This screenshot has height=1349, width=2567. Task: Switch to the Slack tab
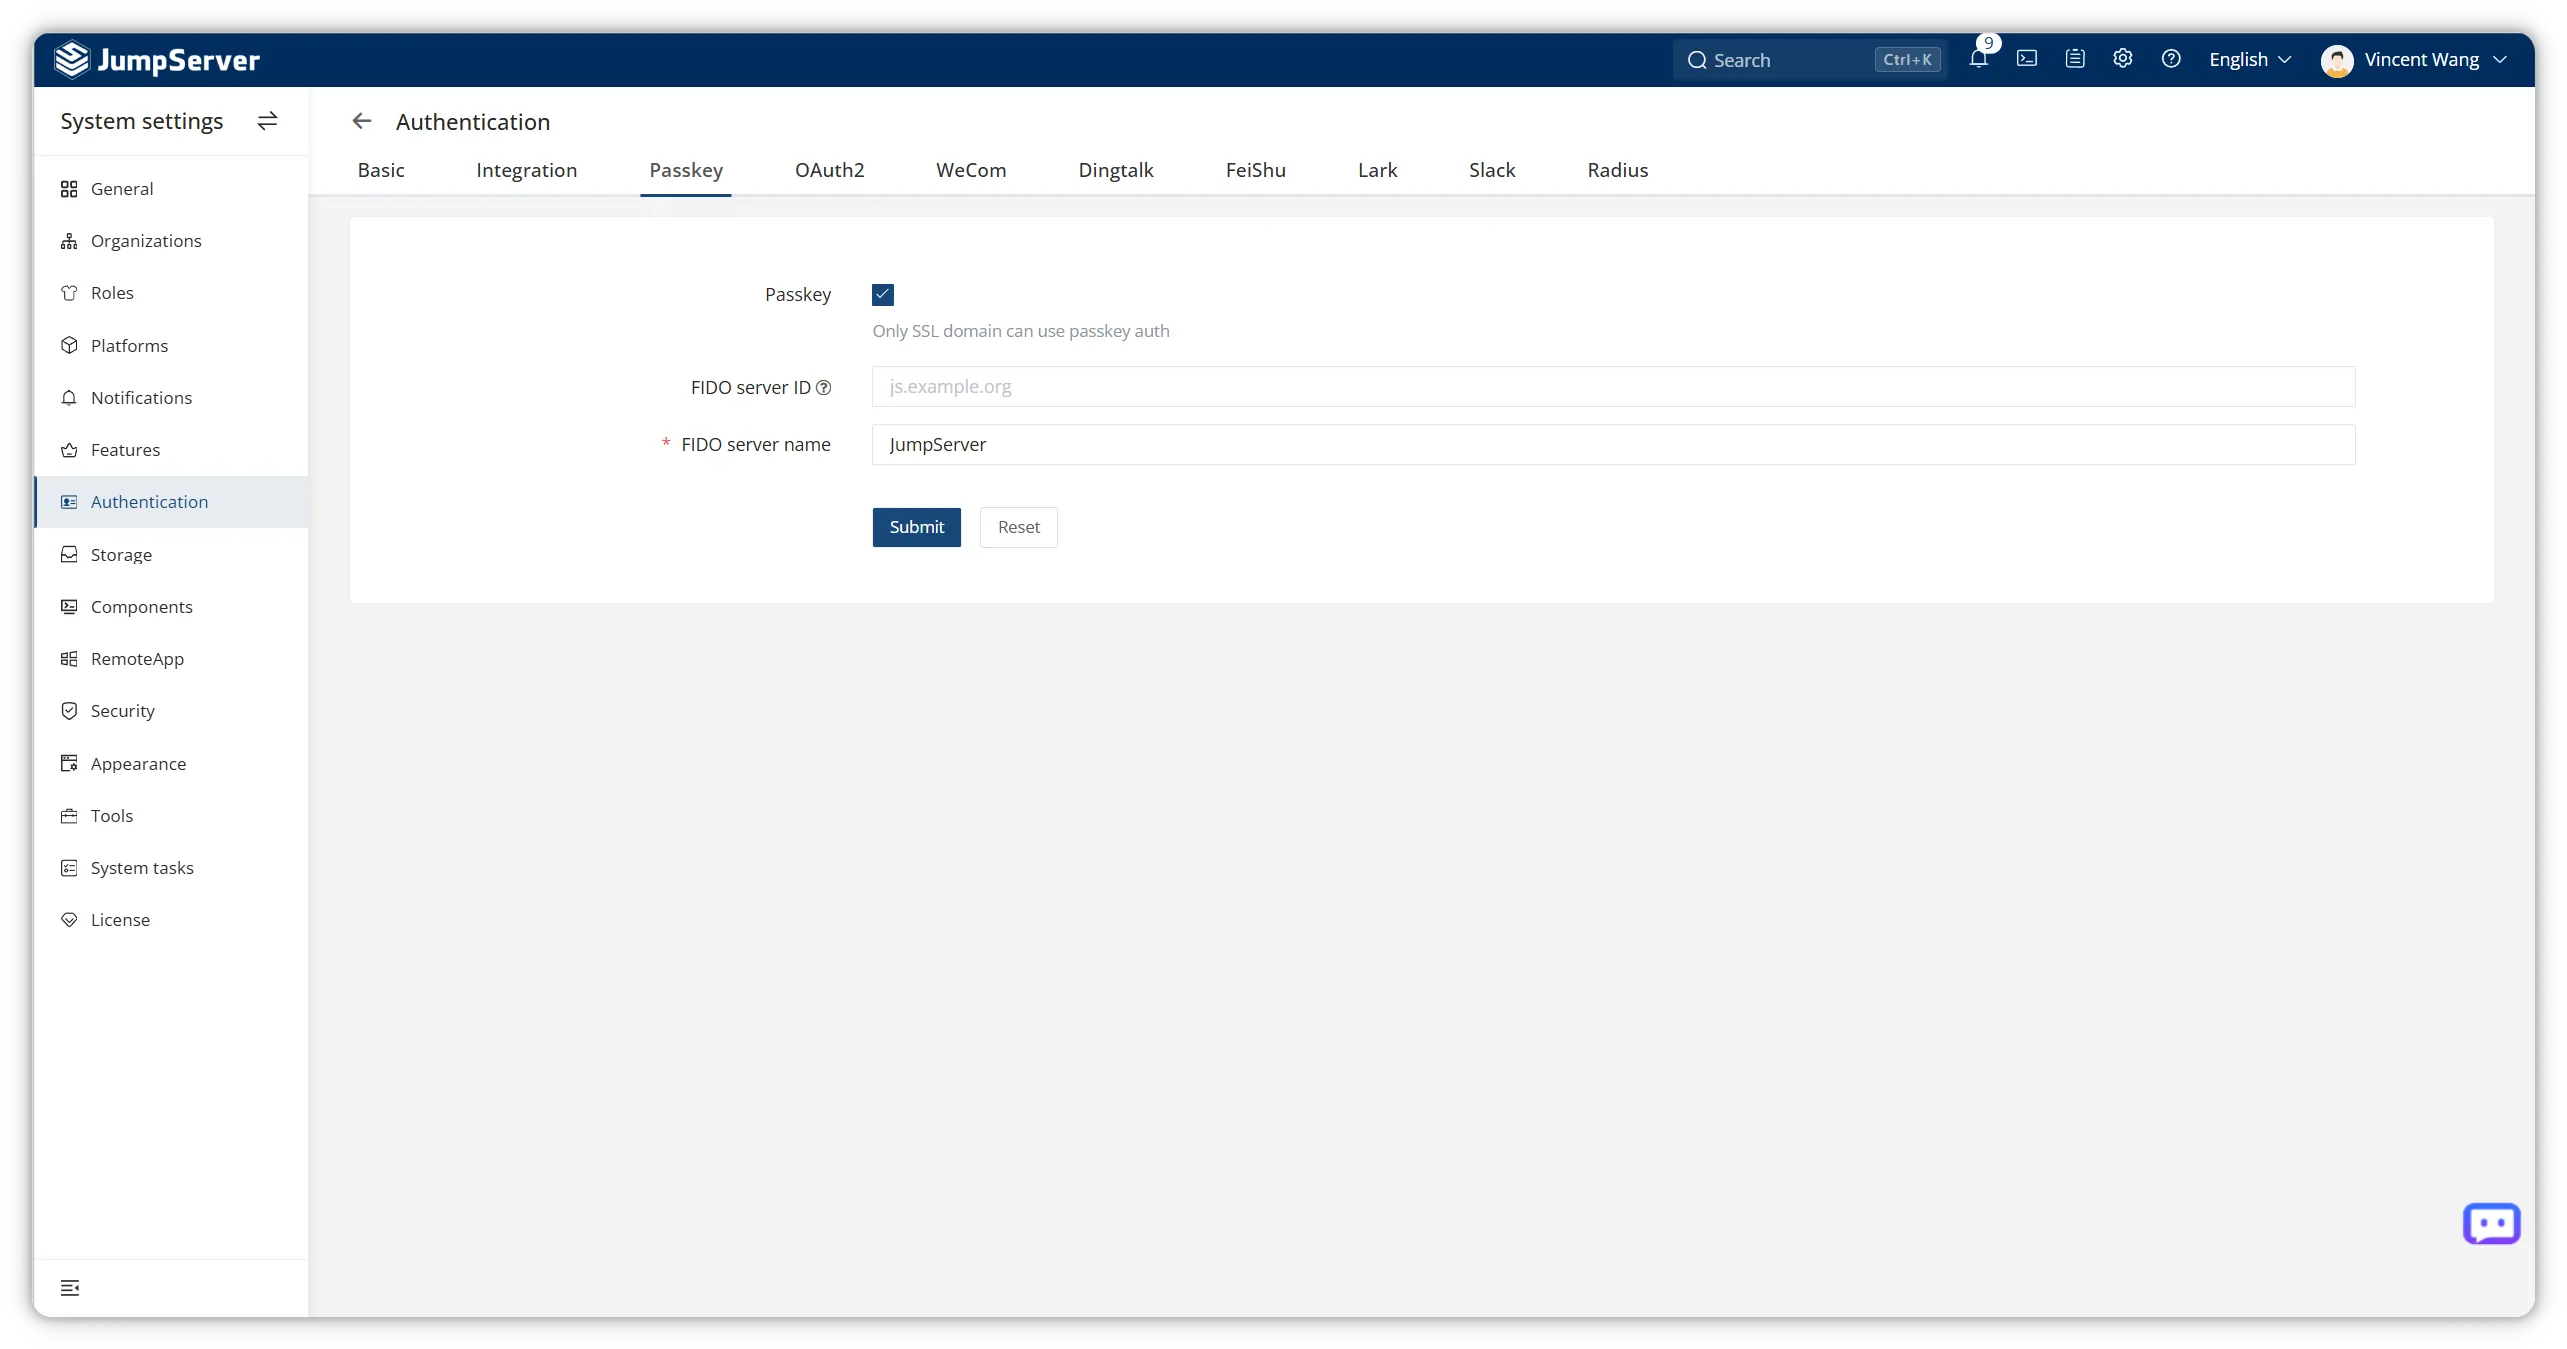(1492, 170)
